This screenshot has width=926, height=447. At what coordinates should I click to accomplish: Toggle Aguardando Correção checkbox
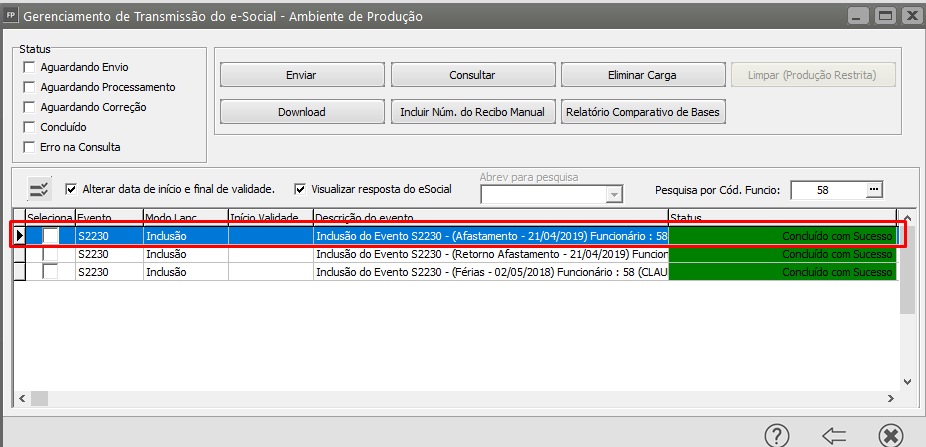click(29, 107)
